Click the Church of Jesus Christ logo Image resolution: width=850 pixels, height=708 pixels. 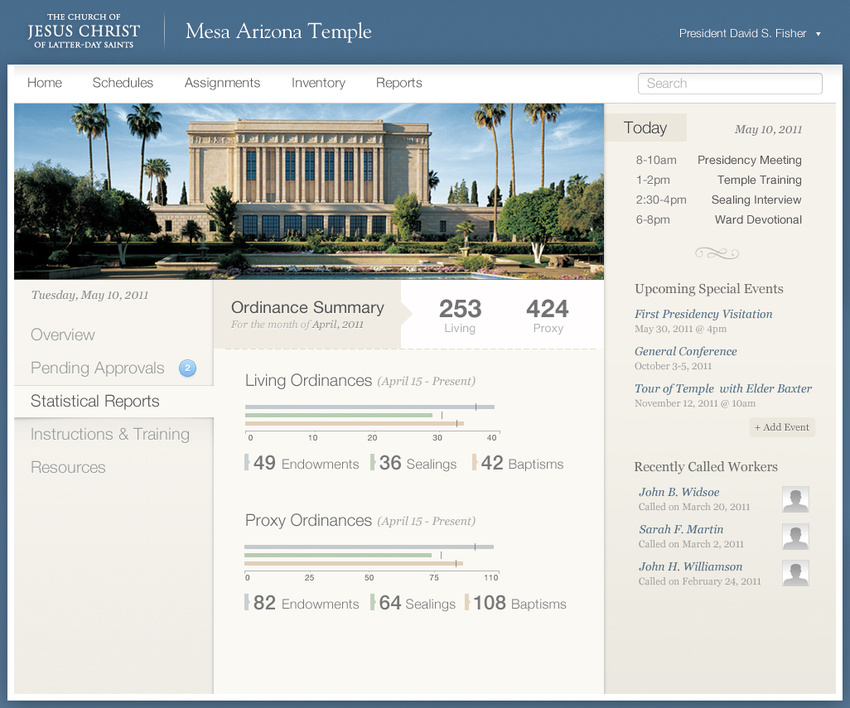pyautogui.click(x=84, y=31)
